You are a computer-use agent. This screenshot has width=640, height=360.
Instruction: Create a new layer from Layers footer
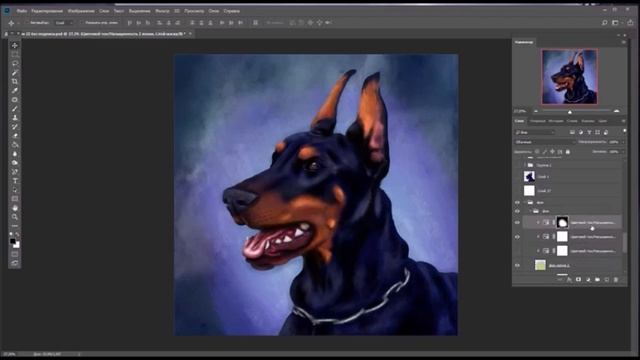(607, 280)
